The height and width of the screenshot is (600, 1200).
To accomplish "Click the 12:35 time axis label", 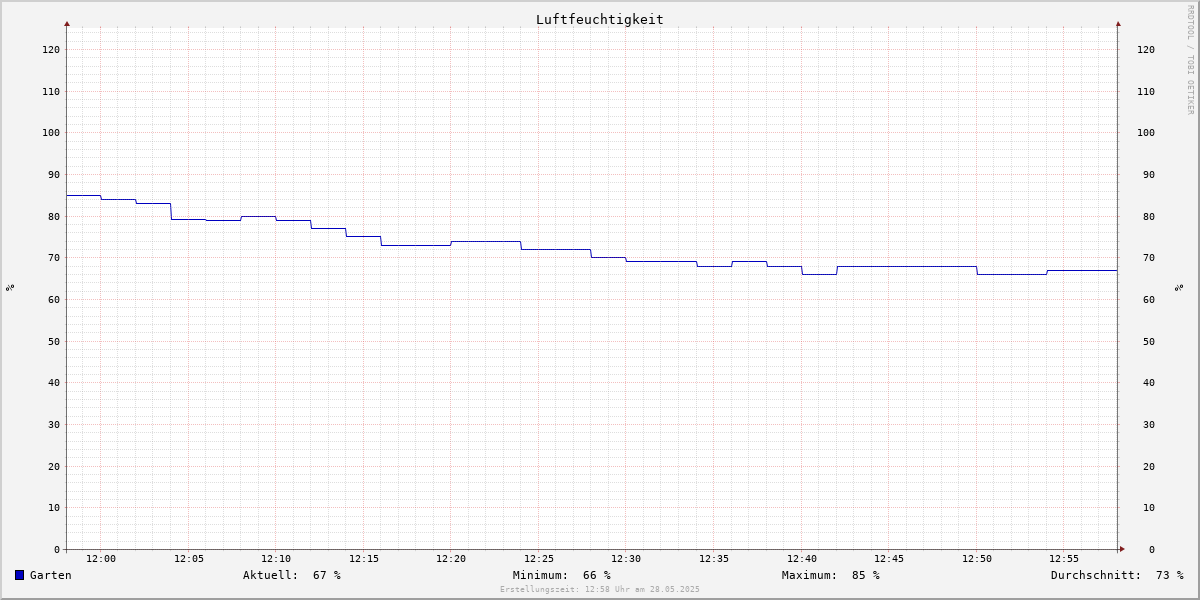I will coord(714,558).
